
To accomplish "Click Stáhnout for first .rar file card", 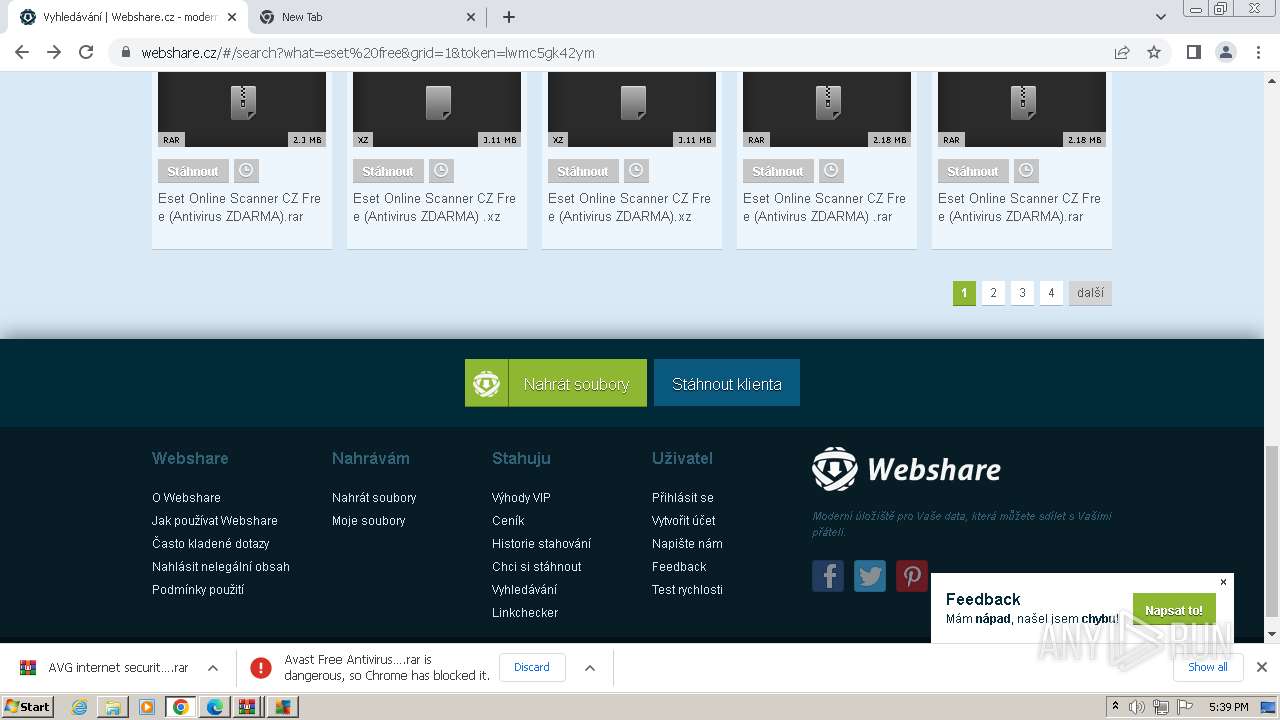I will click(193, 171).
